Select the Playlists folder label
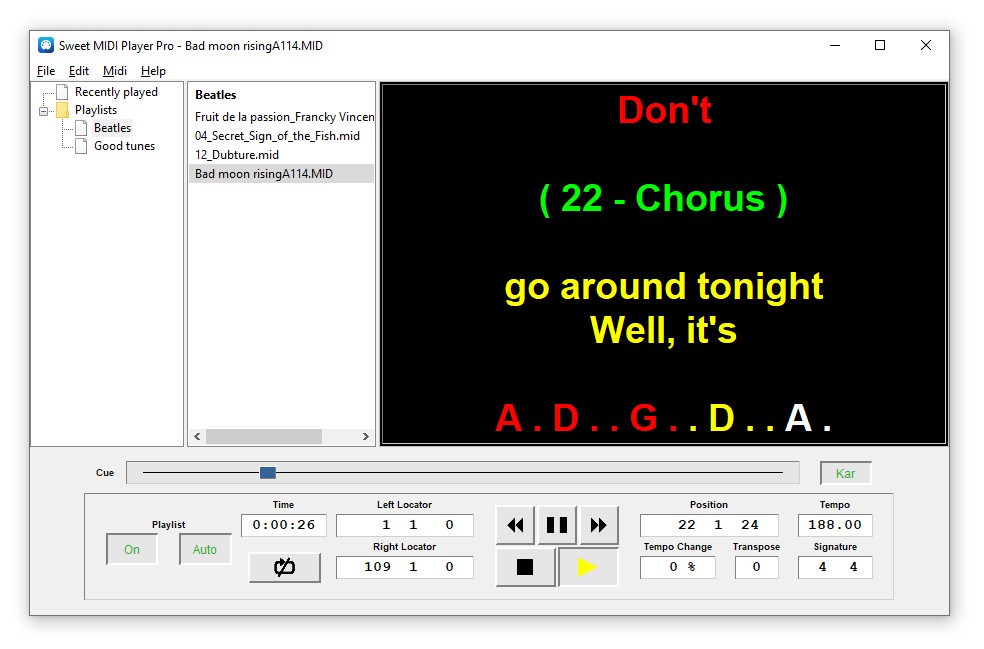This screenshot has height=649, width=984. (96, 110)
